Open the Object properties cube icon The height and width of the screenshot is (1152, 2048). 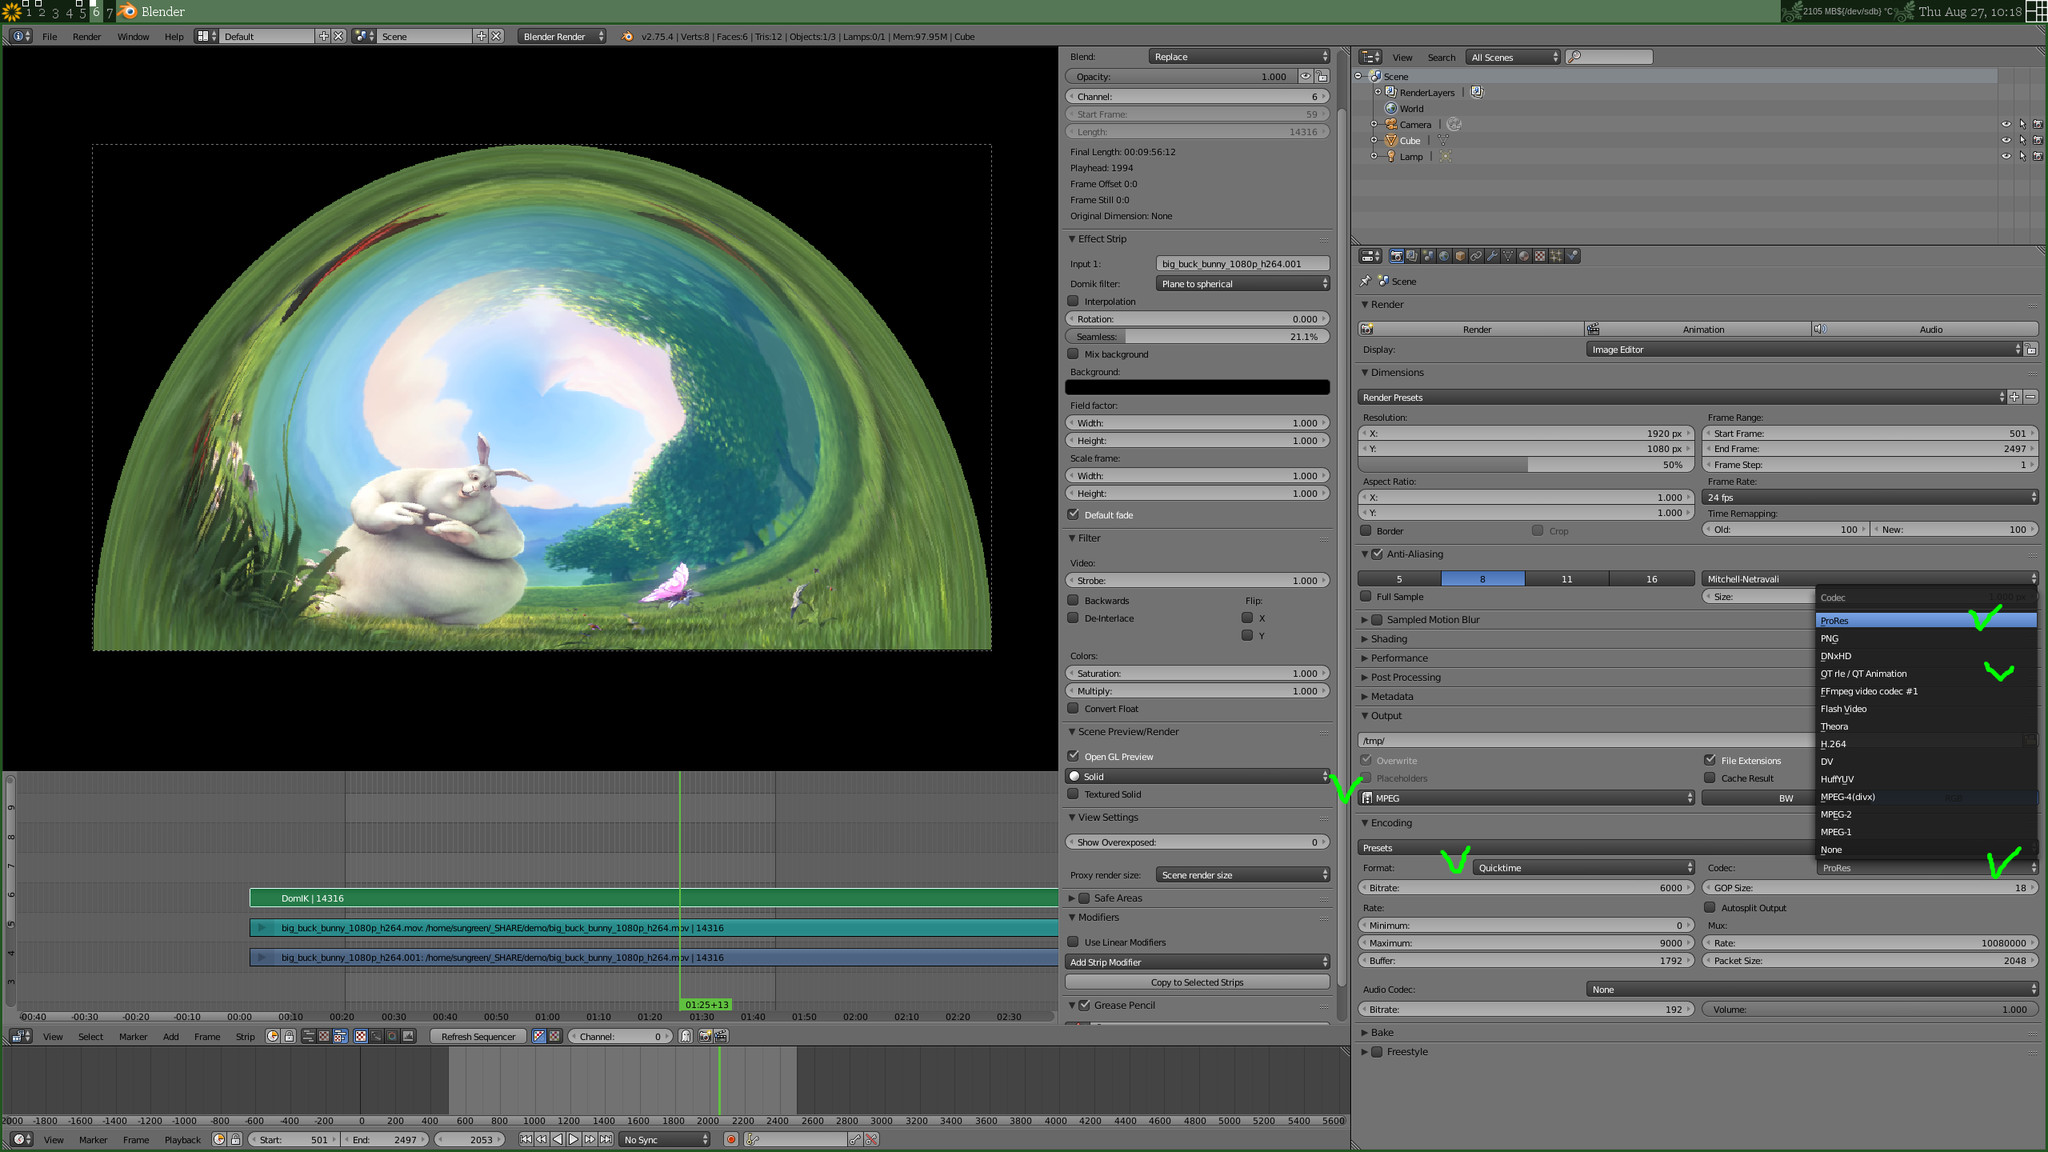pos(1460,256)
